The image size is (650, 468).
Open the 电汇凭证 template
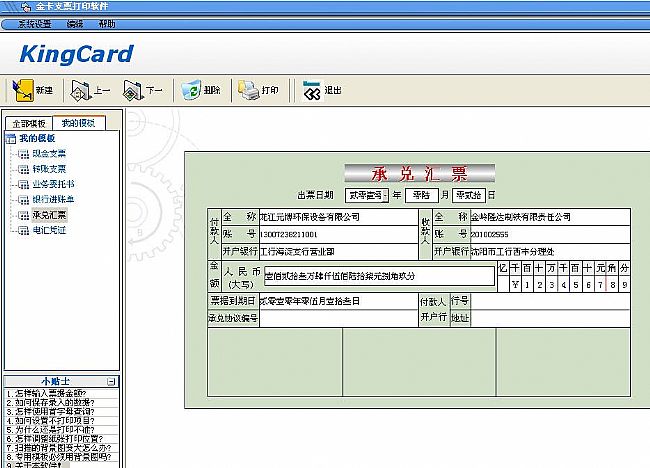tap(48, 230)
